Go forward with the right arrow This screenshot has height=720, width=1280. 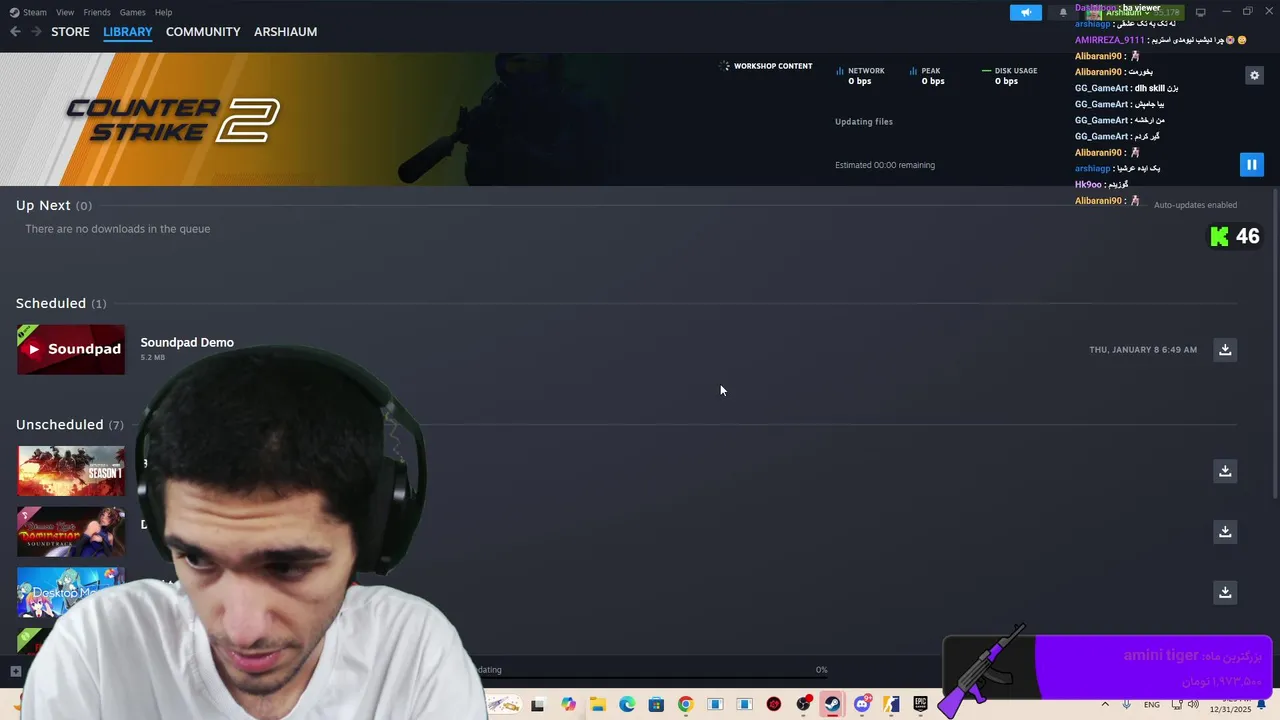[x=36, y=32]
